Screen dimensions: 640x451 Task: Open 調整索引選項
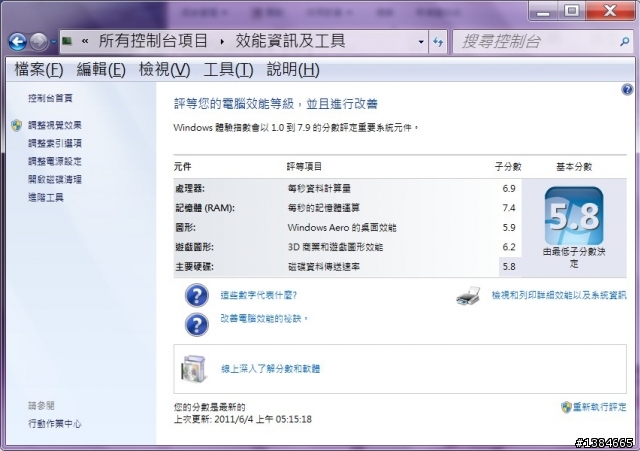pos(55,143)
